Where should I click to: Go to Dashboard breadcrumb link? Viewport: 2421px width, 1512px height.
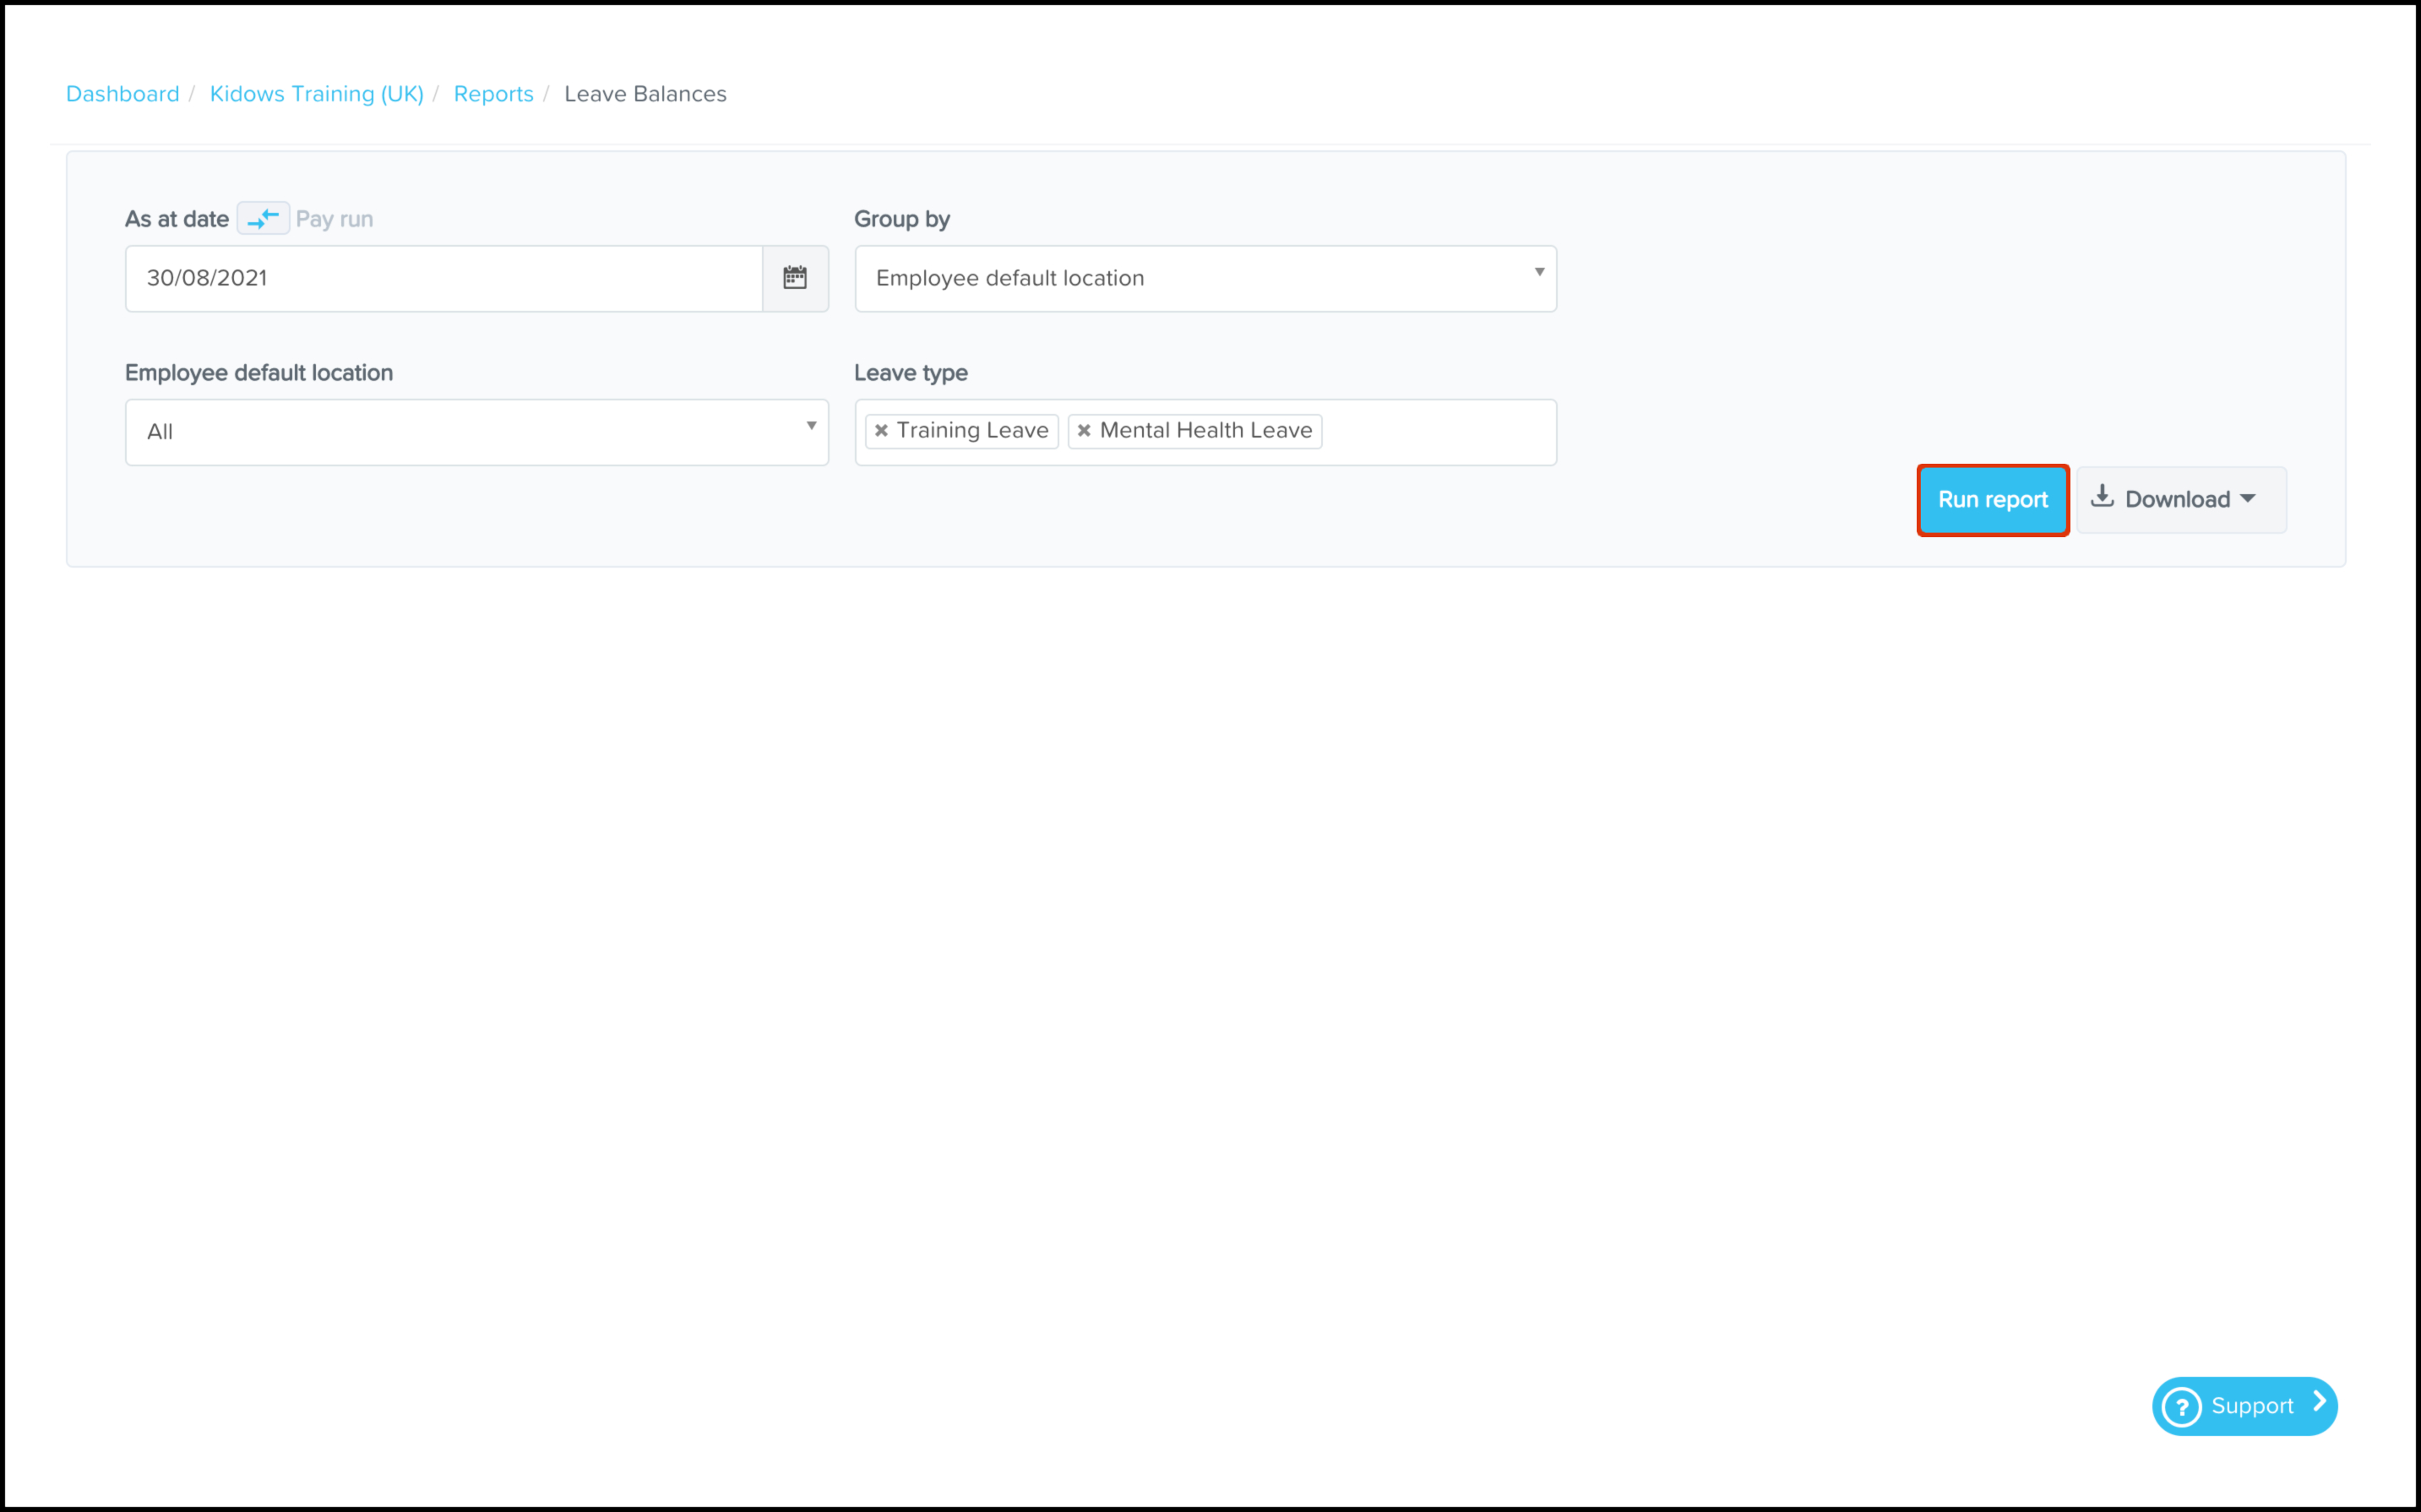click(x=123, y=94)
